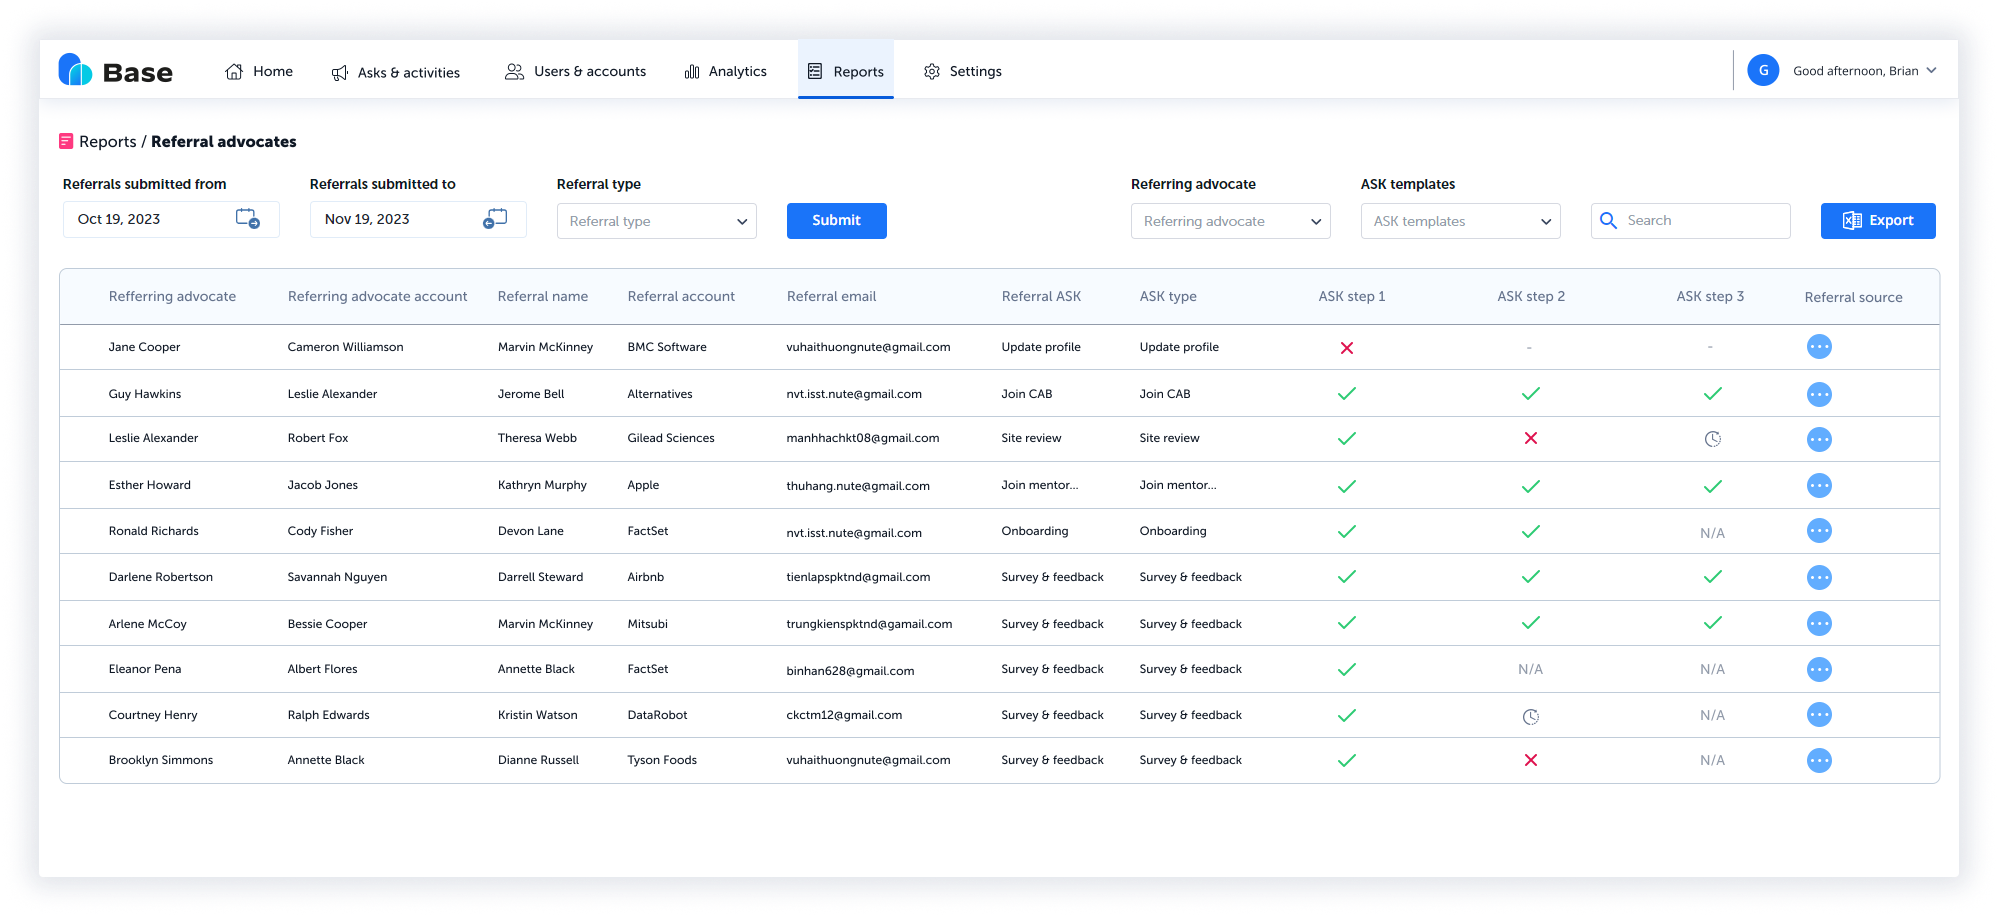Click the pending clock in Courtney Henry's ASK step 2

tap(1530, 716)
